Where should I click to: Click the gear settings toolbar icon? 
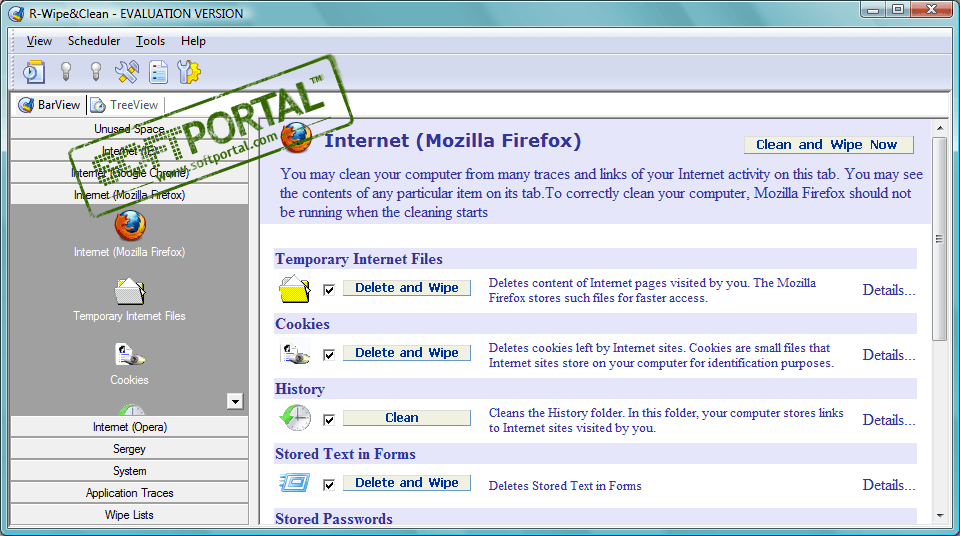[189, 72]
